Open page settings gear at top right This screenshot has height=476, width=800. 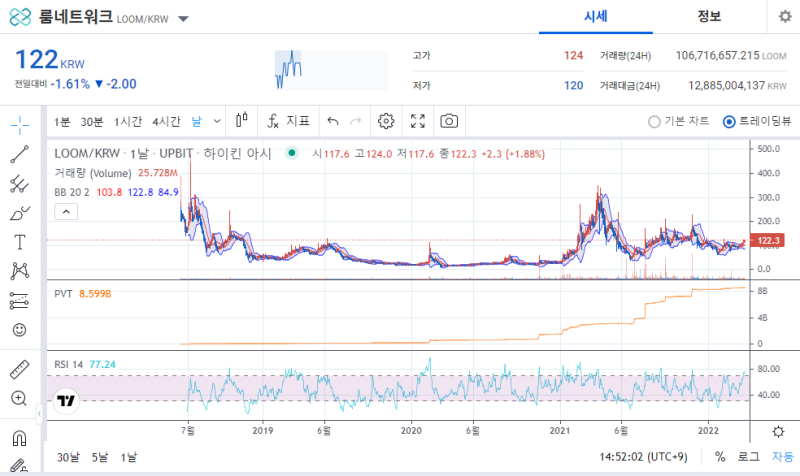tap(785, 16)
